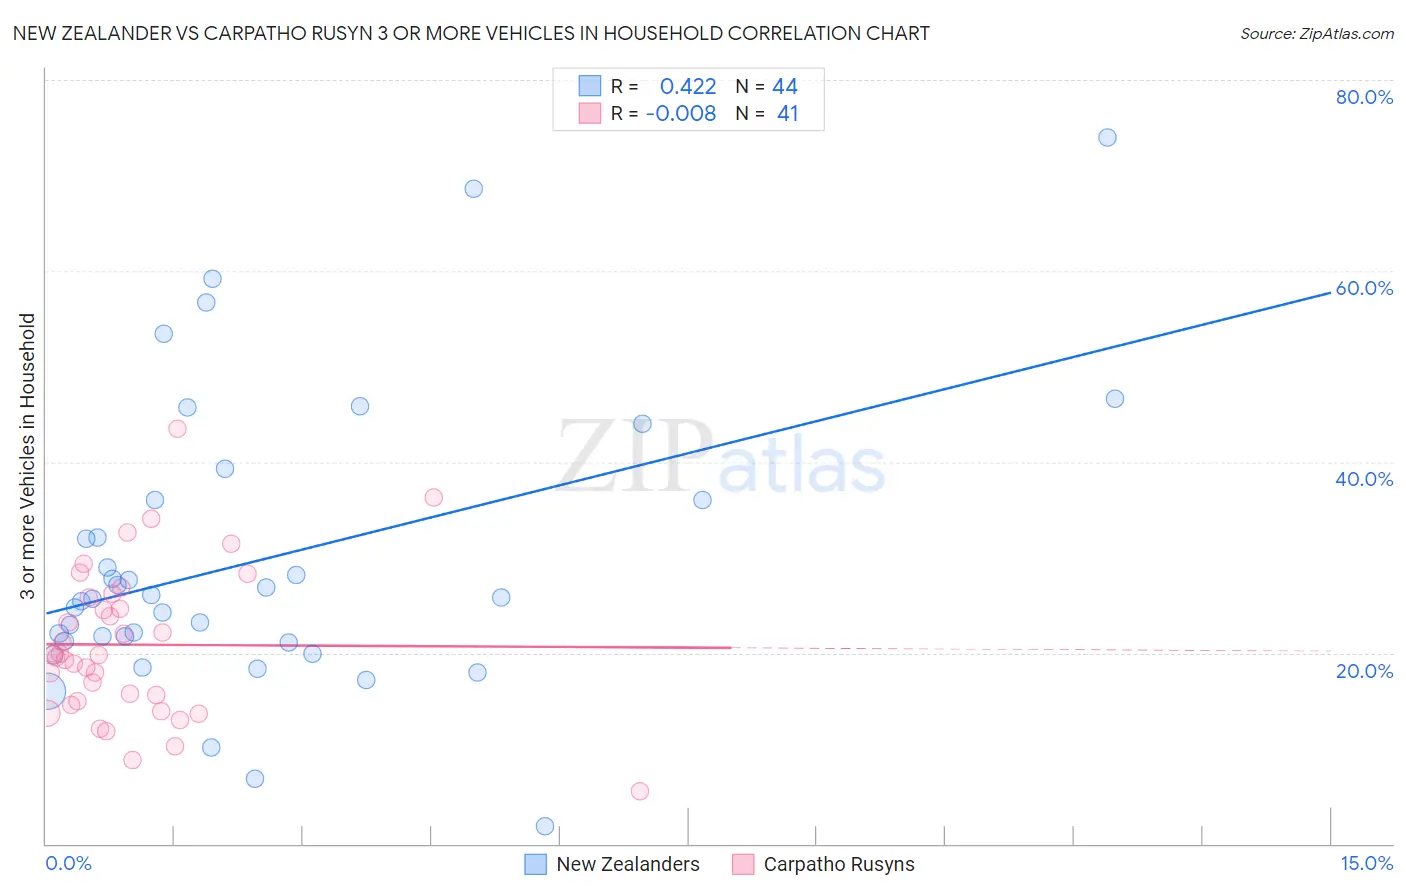This screenshot has height=892, width=1406.
Task: Select the New Zealanders legend label
Action: (628, 864)
